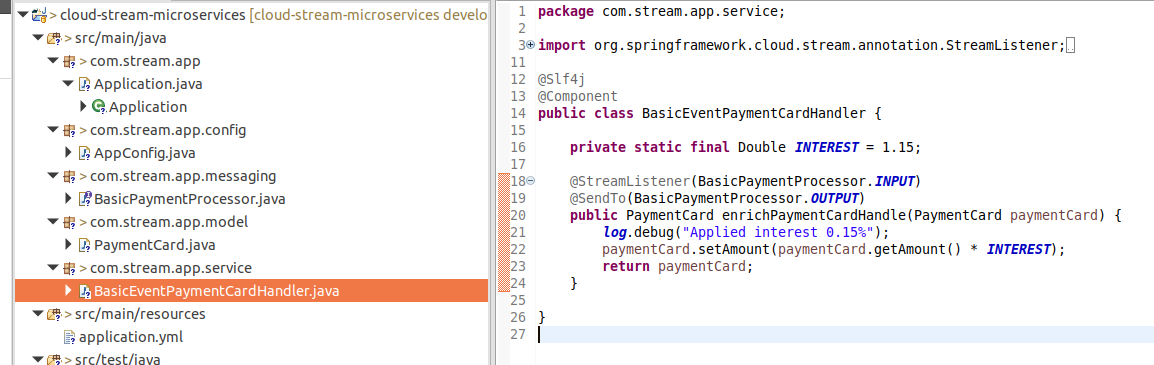
Task: Click the BasicPaymentProcessor.java interface file icon
Action: point(85,199)
